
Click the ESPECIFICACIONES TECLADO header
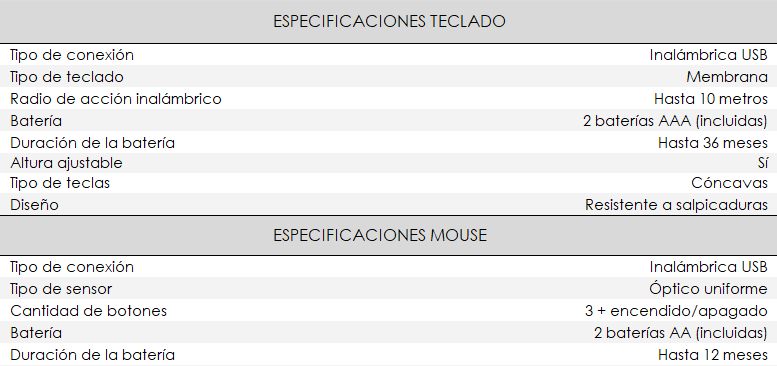tap(389, 21)
